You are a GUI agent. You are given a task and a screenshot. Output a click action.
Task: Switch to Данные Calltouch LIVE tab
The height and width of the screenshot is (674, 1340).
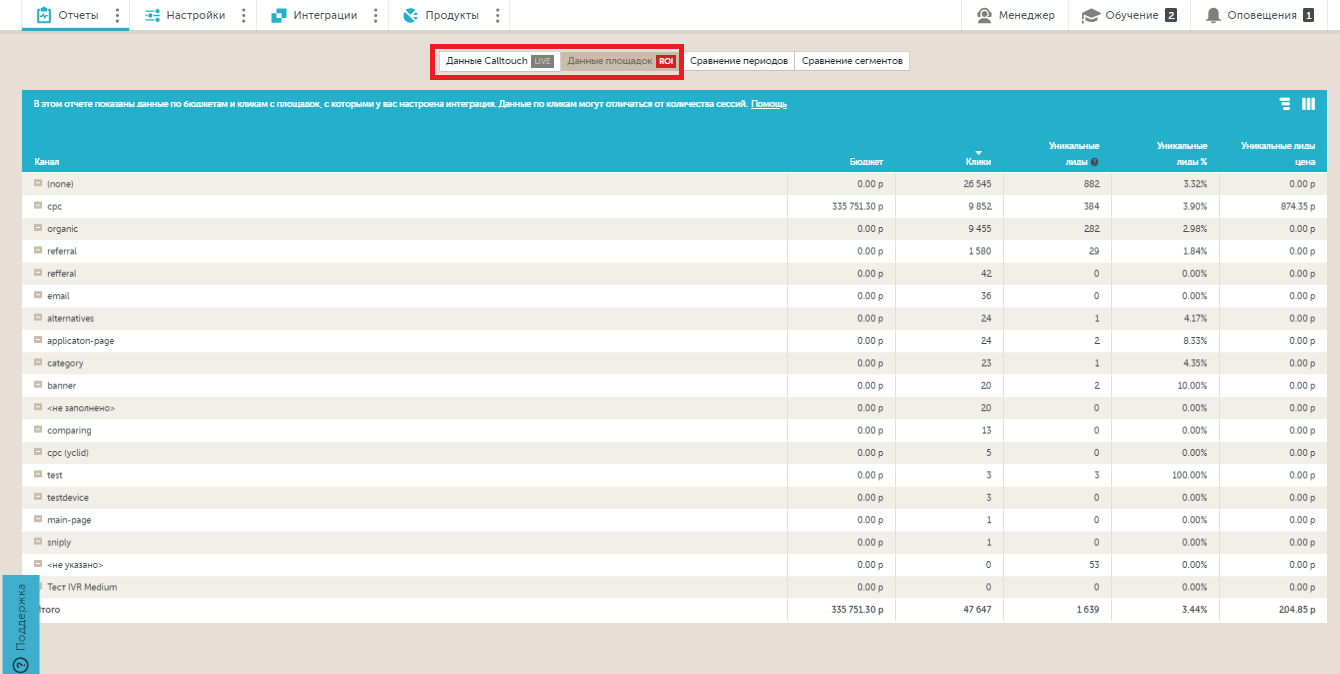click(499, 61)
